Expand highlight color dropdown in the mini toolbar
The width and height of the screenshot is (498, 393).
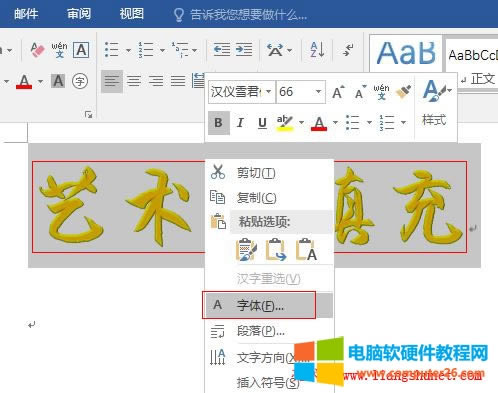[301, 123]
